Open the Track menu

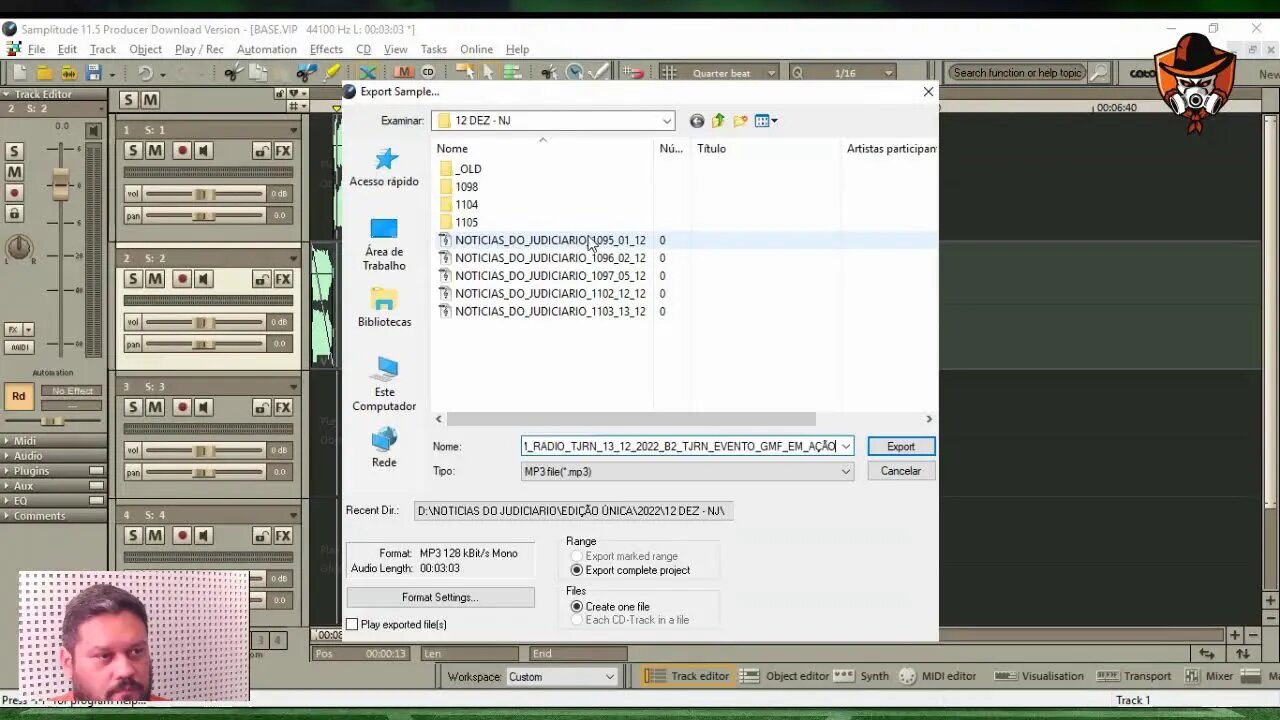point(103,49)
